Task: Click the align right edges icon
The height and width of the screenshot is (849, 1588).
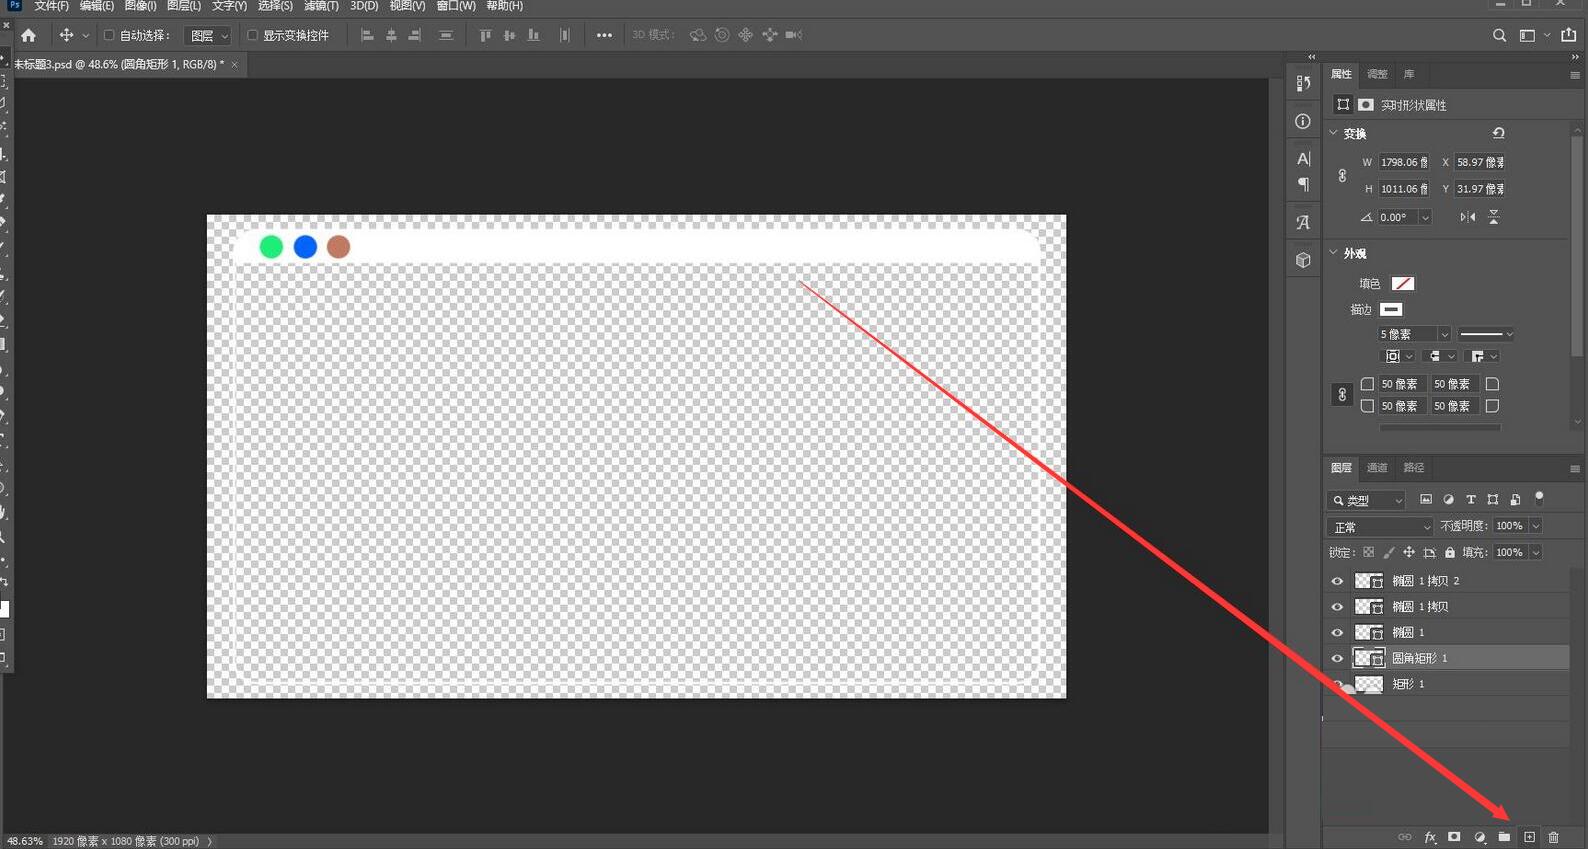Action: [415, 35]
